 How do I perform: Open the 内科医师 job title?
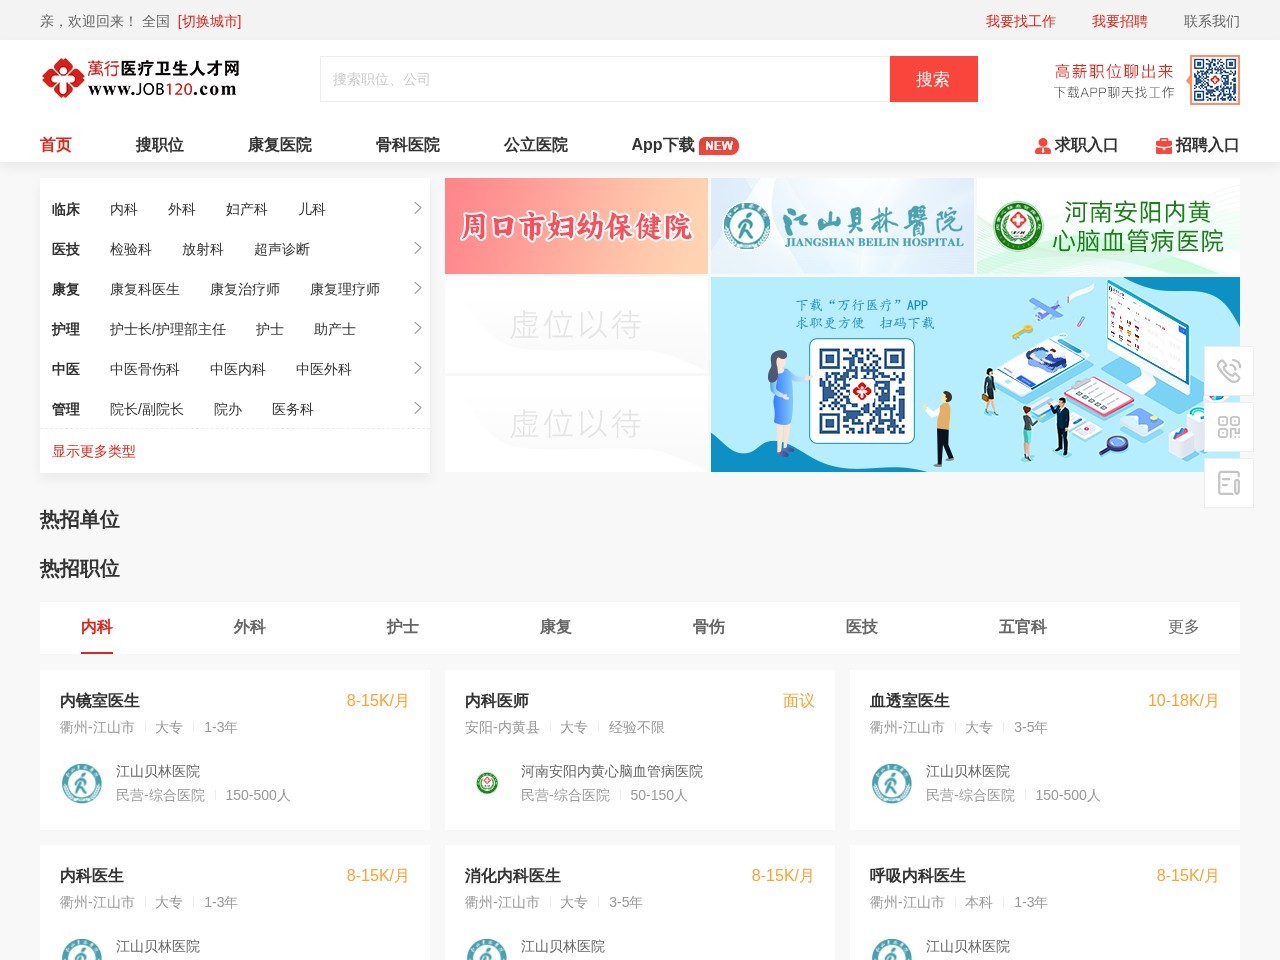[497, 701]
